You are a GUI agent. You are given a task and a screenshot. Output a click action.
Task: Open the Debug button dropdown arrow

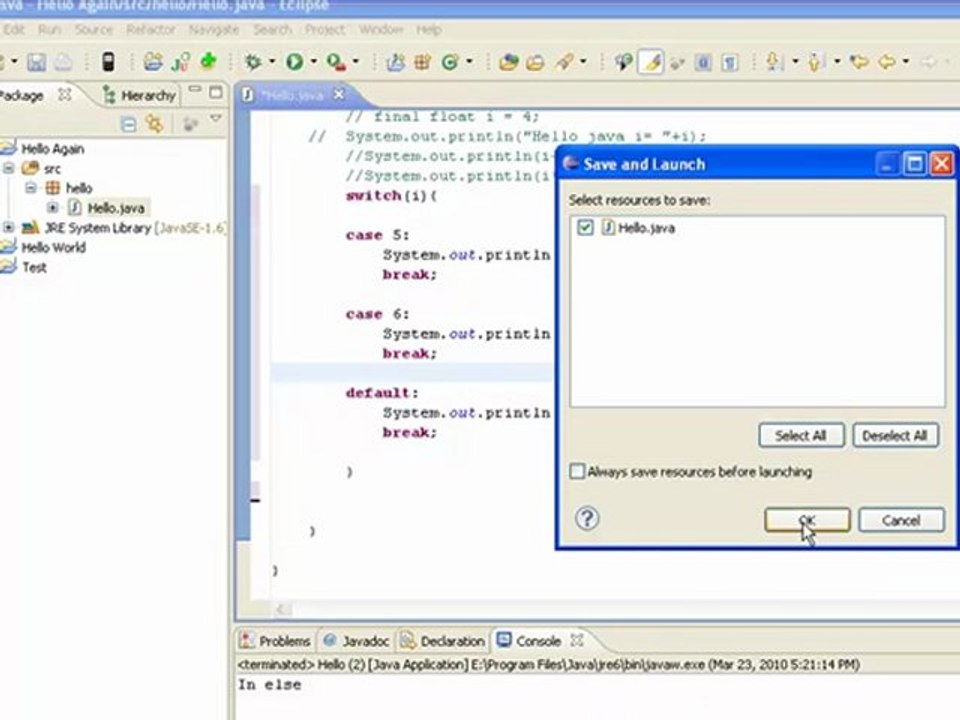[272, 61]
